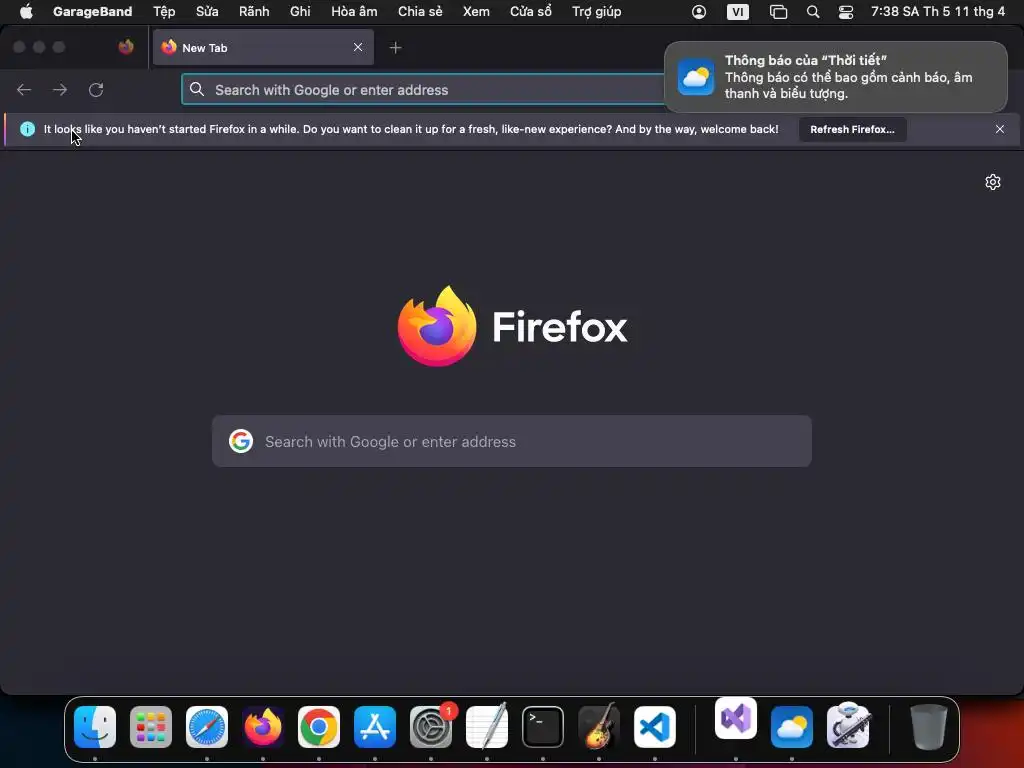Click the Refresh Firefox… button

852,129
